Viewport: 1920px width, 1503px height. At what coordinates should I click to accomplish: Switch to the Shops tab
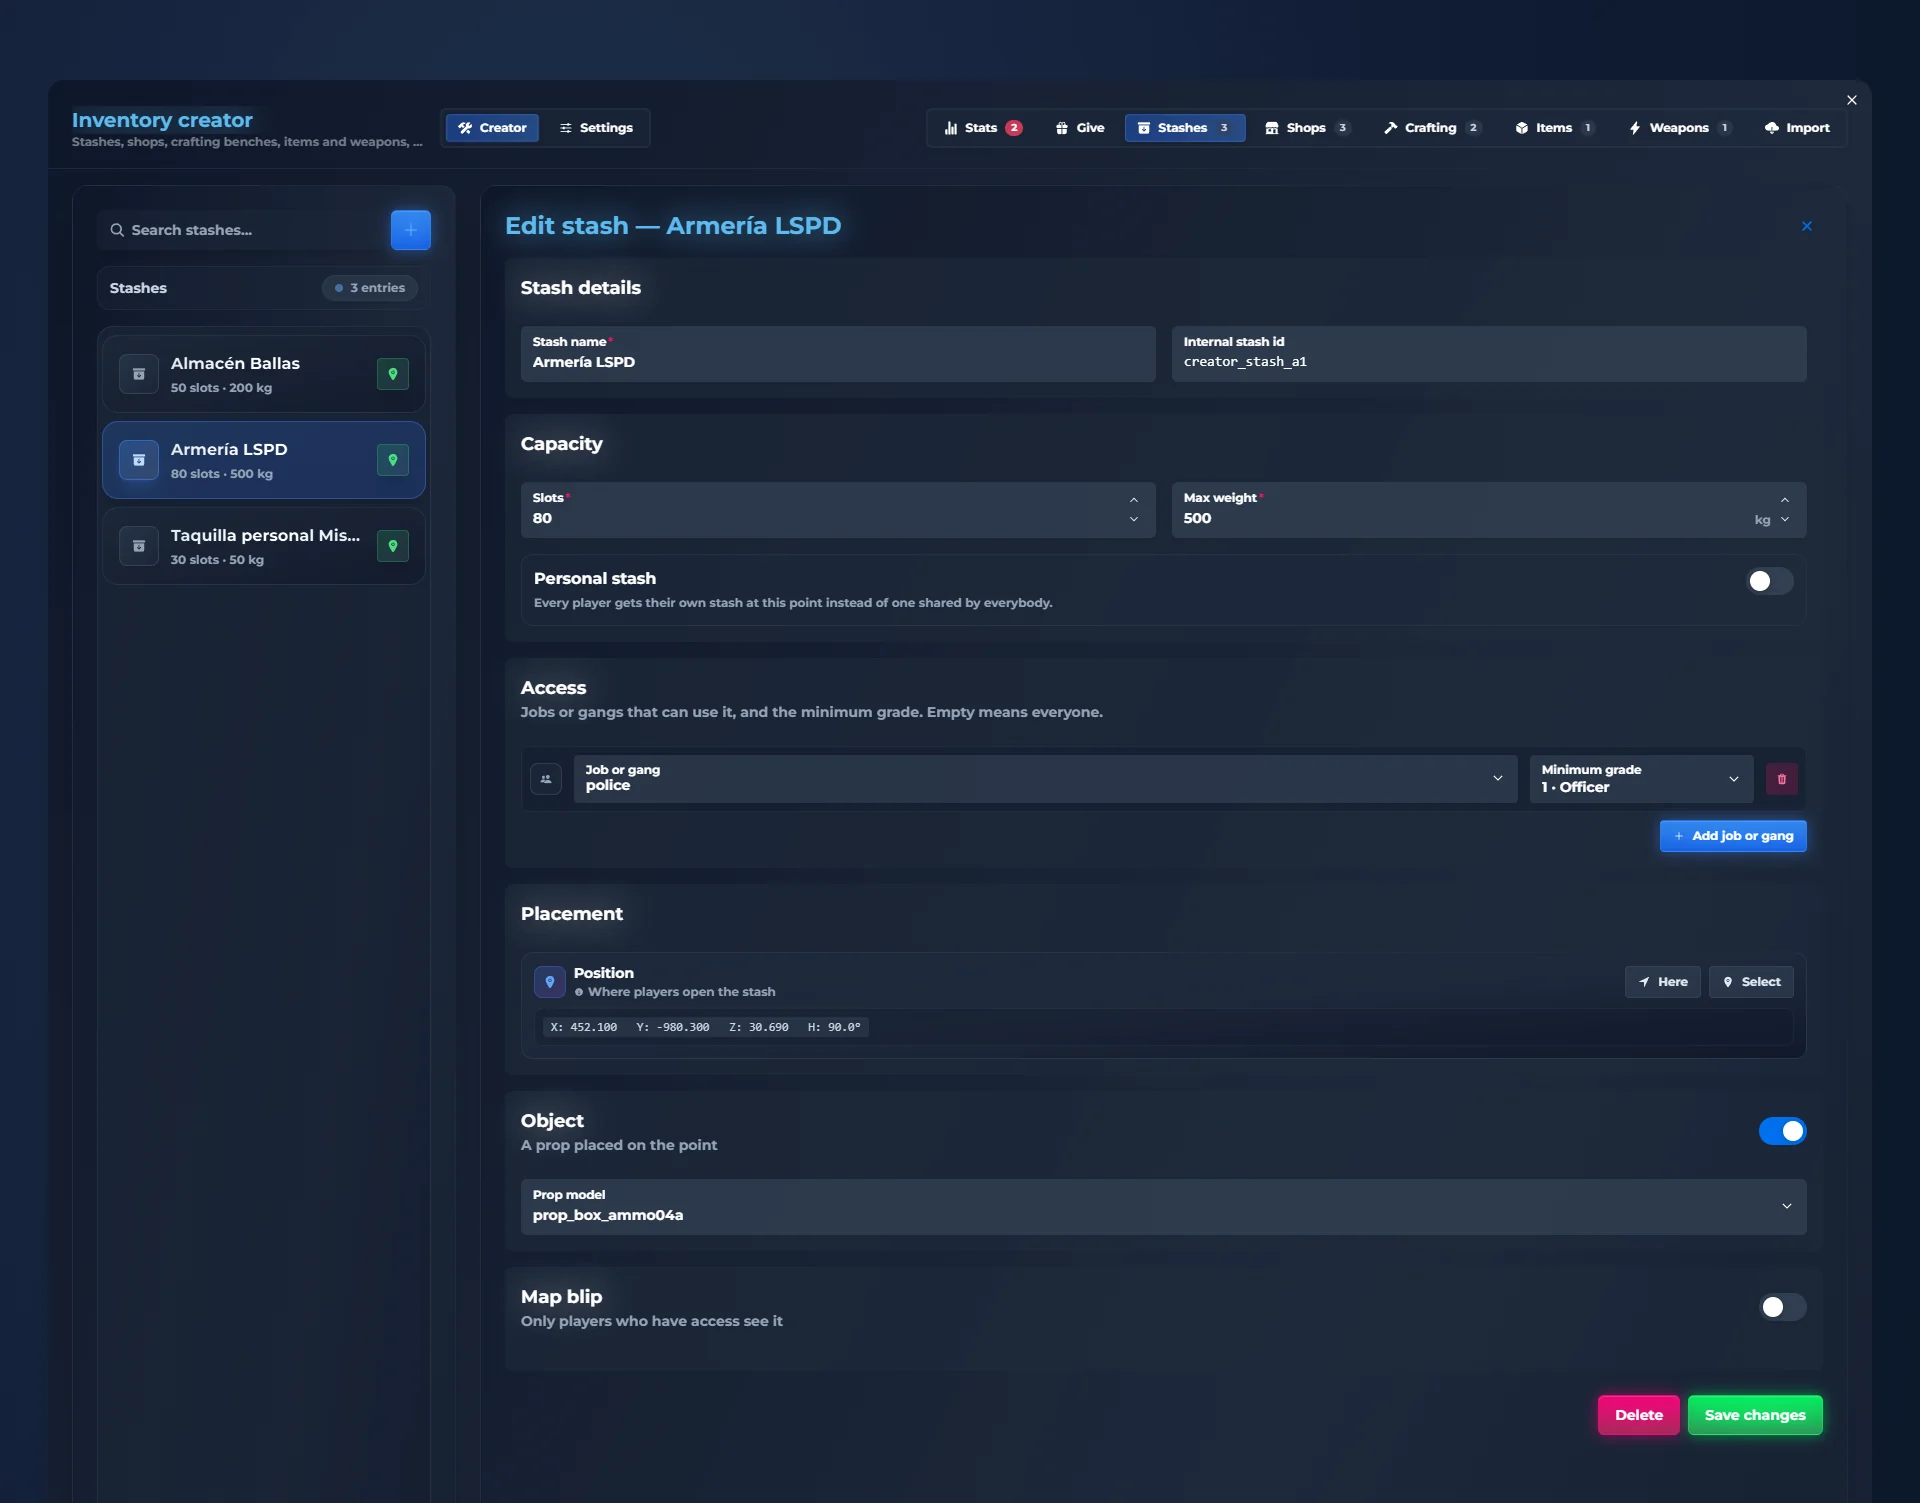(x=1307, y=128)
